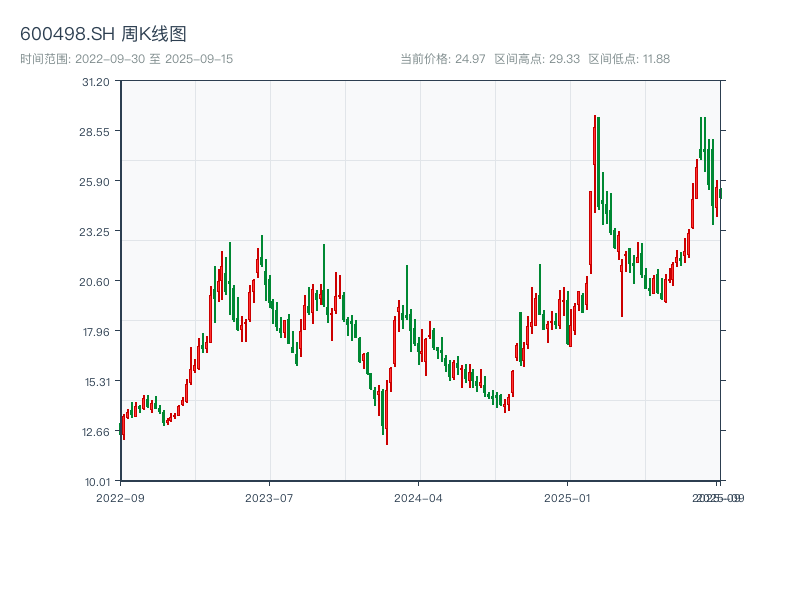This screenshot has width=800, height=600.
Task: Click the 区间低点: 11.88 label
Action: click(629, 59)
